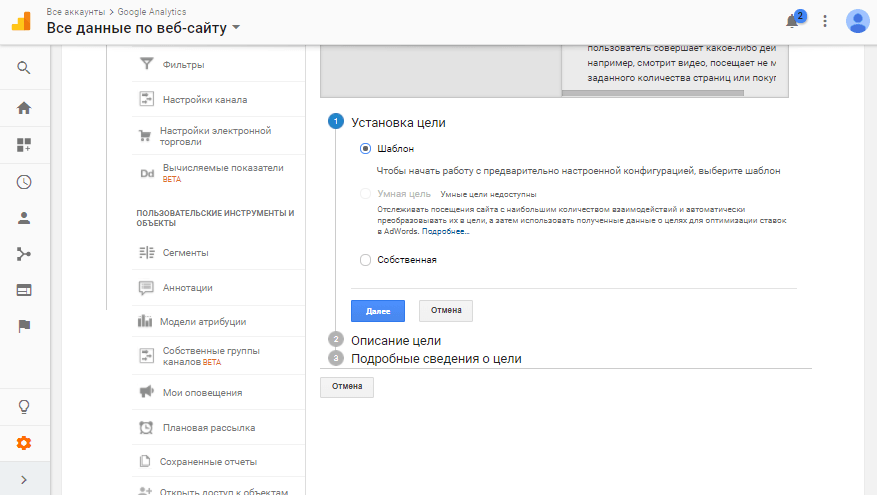This screenshot has width=877, height=495.
Task: Select the Шаблон radio button
Action: click(x=365, y=148)
